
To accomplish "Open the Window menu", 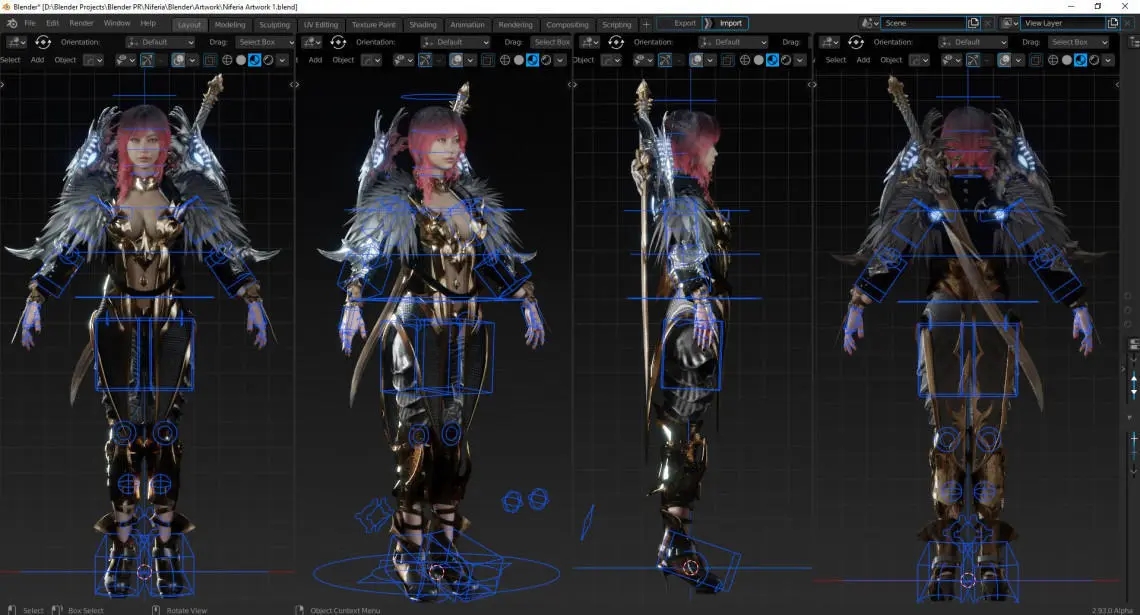I will click(x=116, y=23).
